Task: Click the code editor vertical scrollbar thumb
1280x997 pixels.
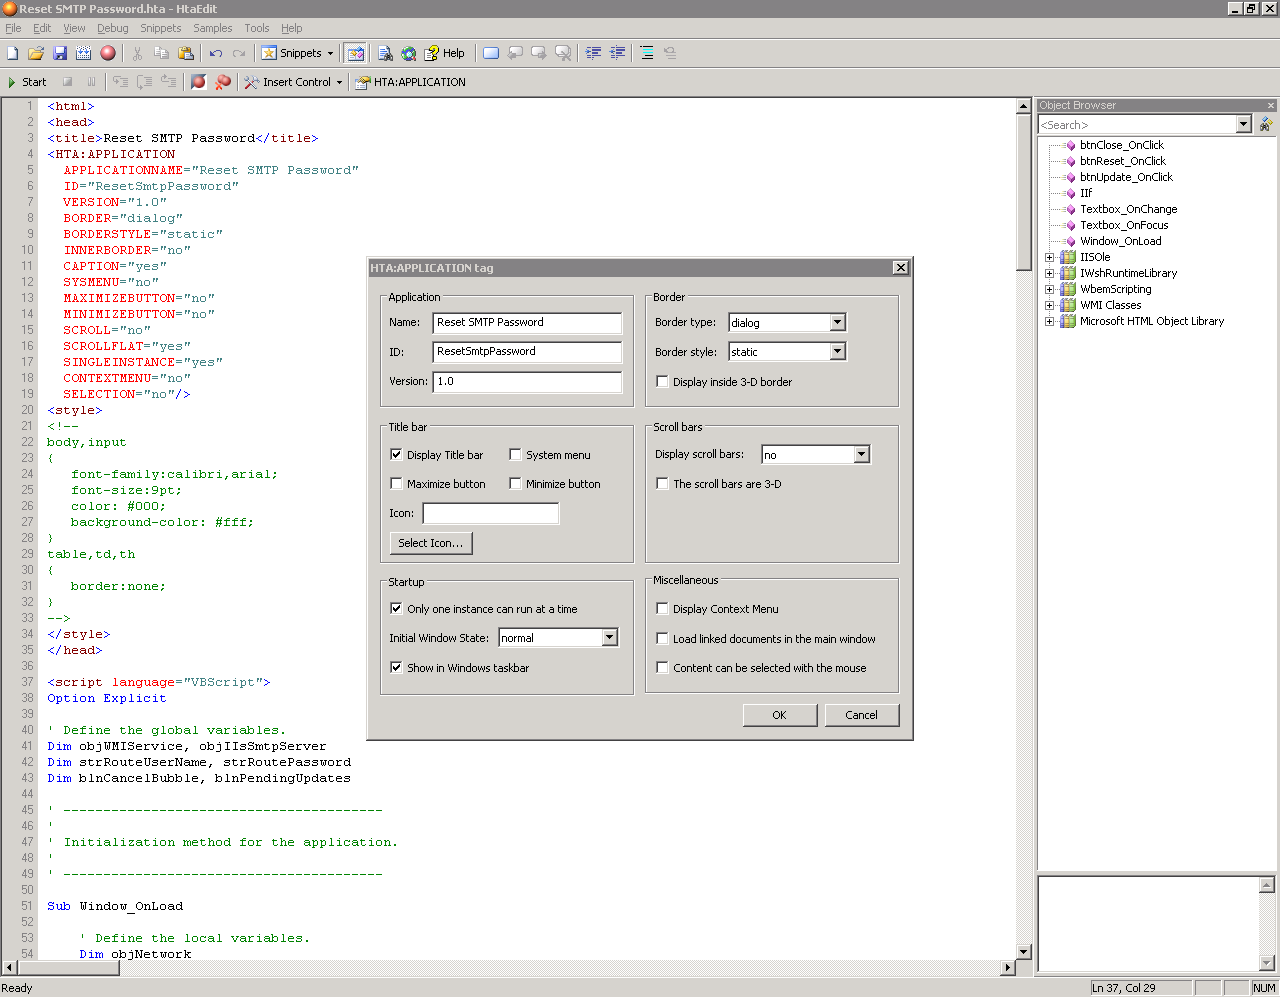Action: (1024, 190)
